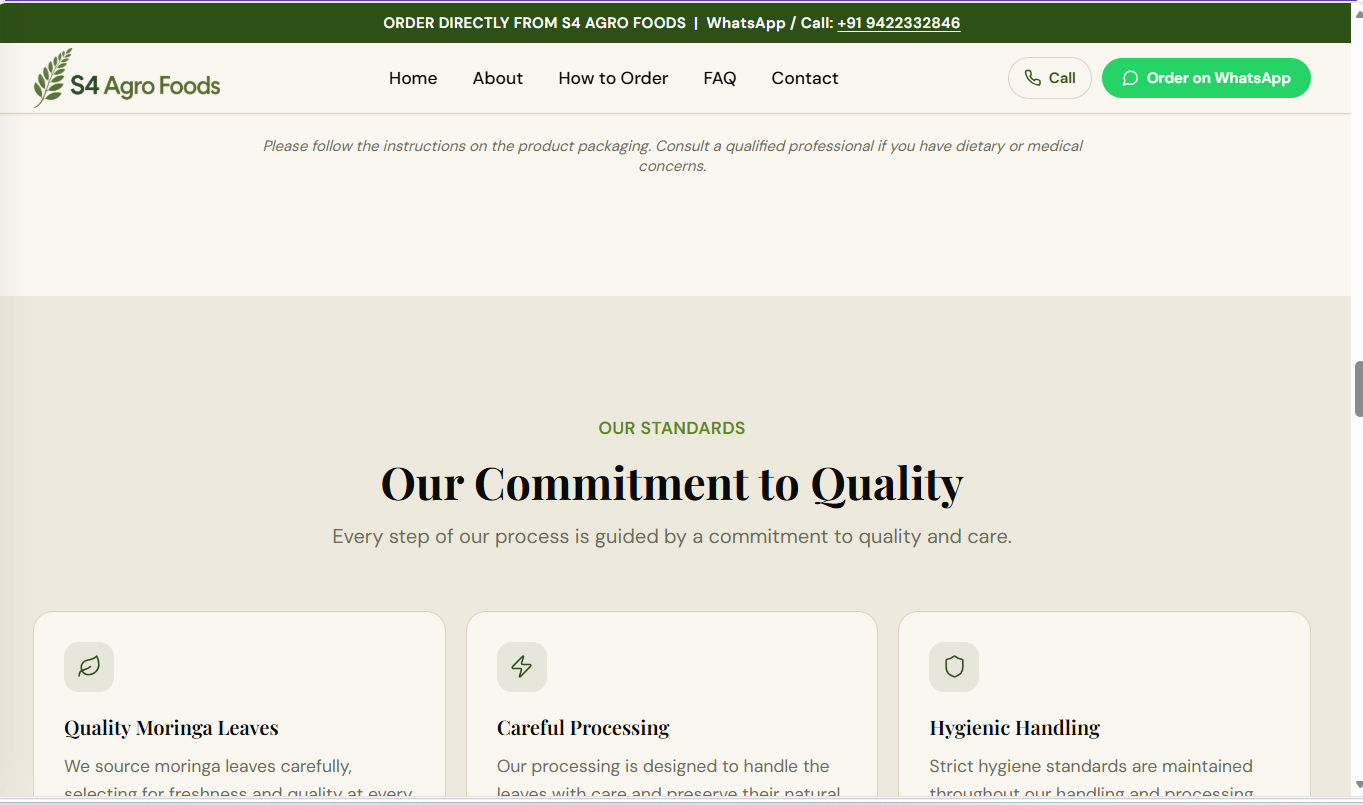Click the green Order on WhatsApp button
The width and height of the screenshot is (1363, 805).
pos(1206,78)
